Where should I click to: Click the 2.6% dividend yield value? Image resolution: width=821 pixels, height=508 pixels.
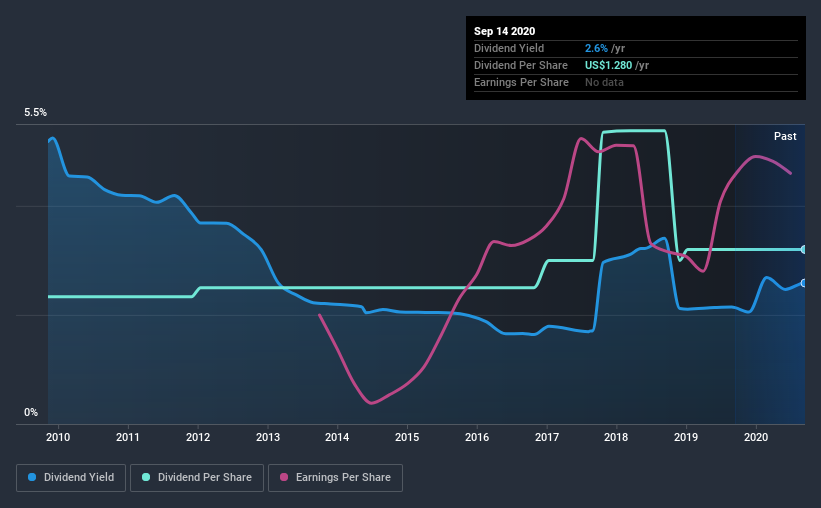(596, 48)
